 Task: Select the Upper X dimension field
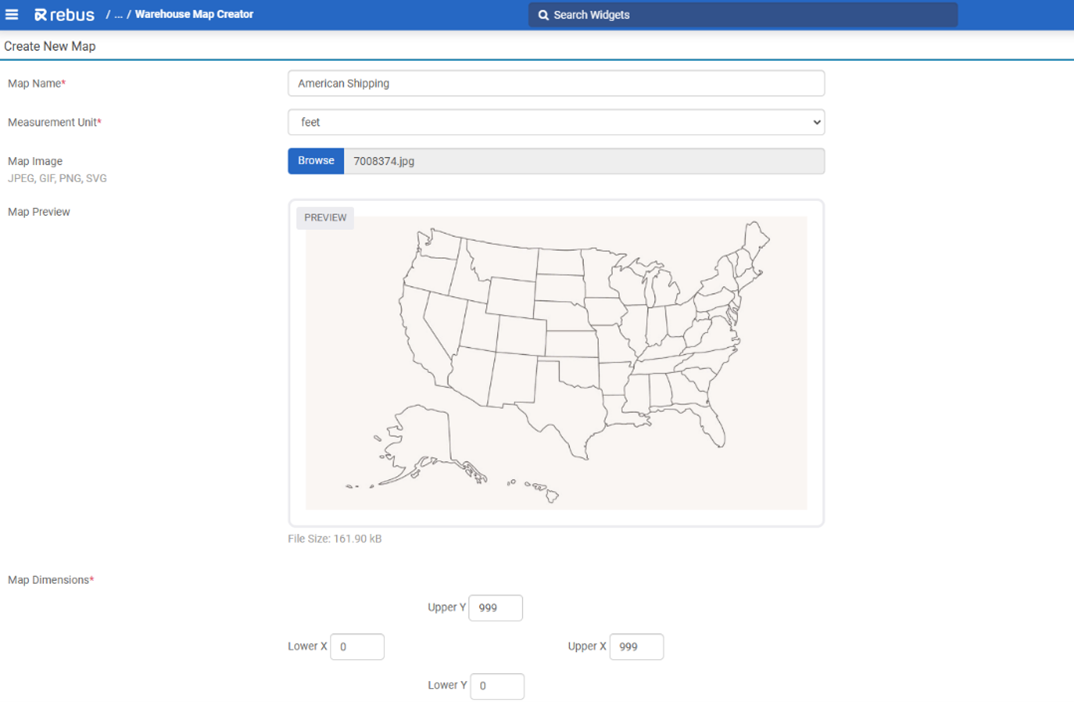coord(636,647)
